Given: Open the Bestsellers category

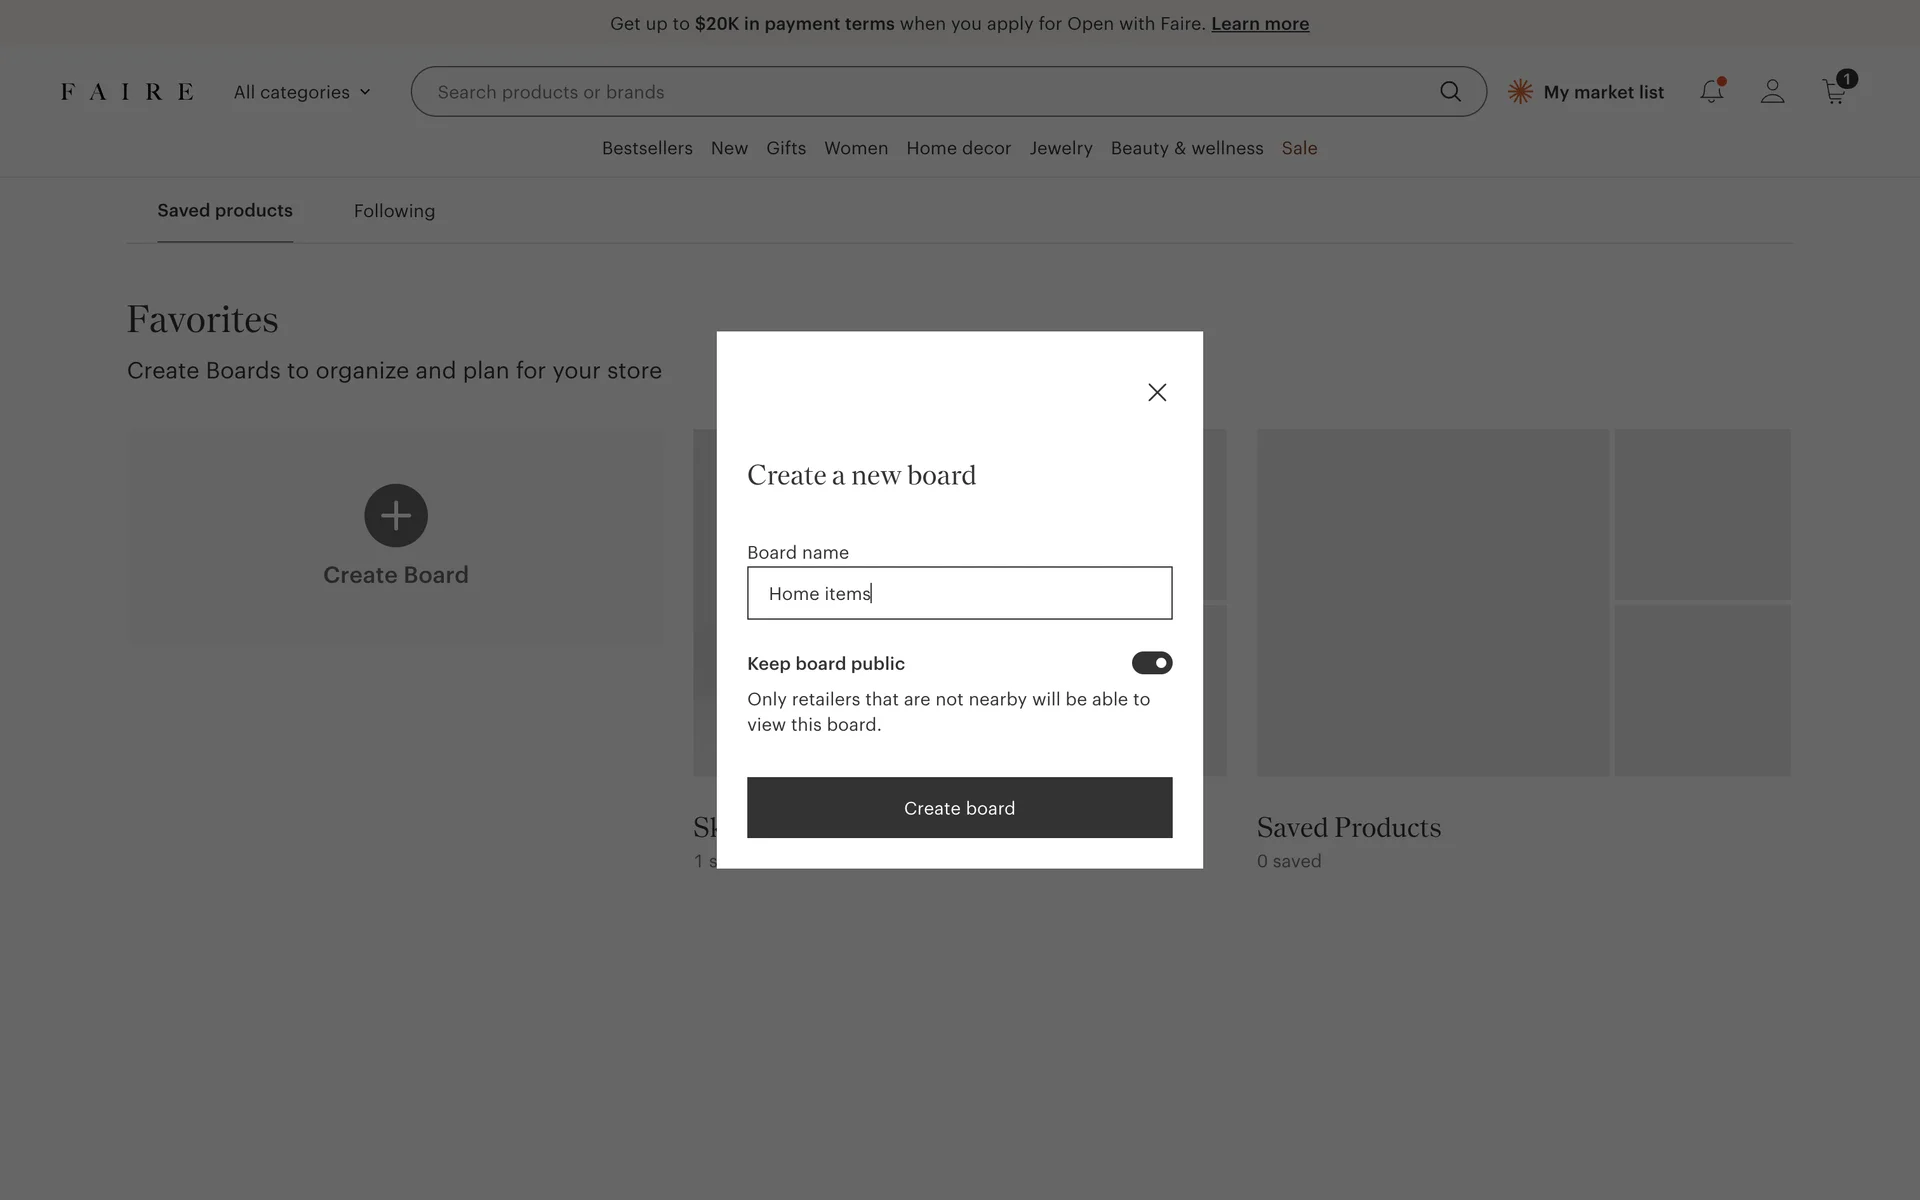Looking at the screenshot, I should (x=647, y=148).
